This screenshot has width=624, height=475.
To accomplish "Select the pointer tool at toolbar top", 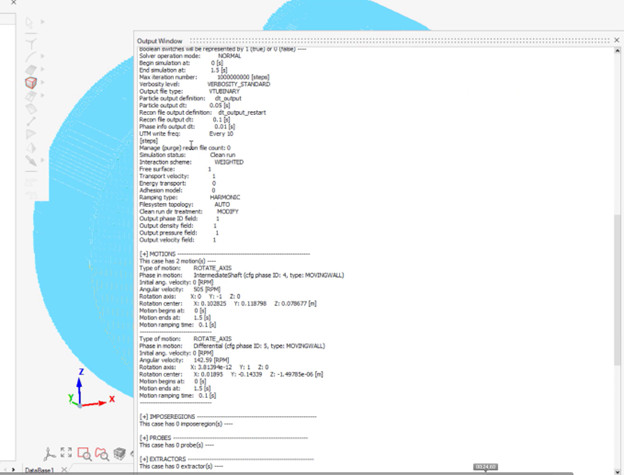I will (x=30, y=22).
